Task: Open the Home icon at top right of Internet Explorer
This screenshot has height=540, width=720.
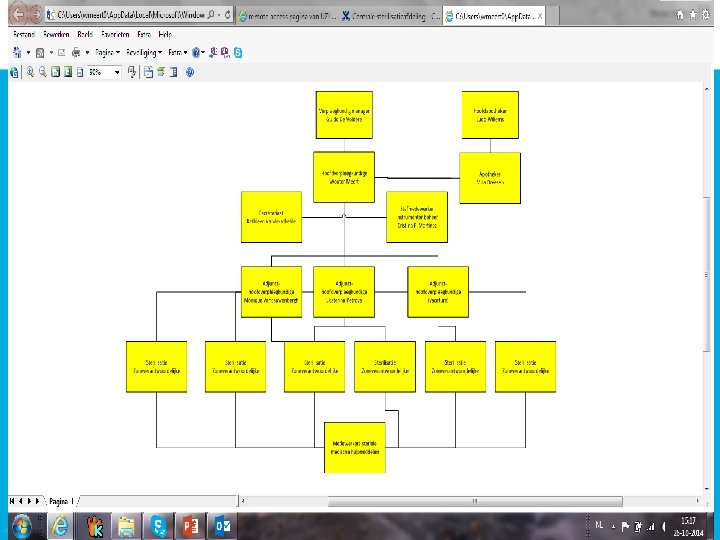Action: (680, 15)
